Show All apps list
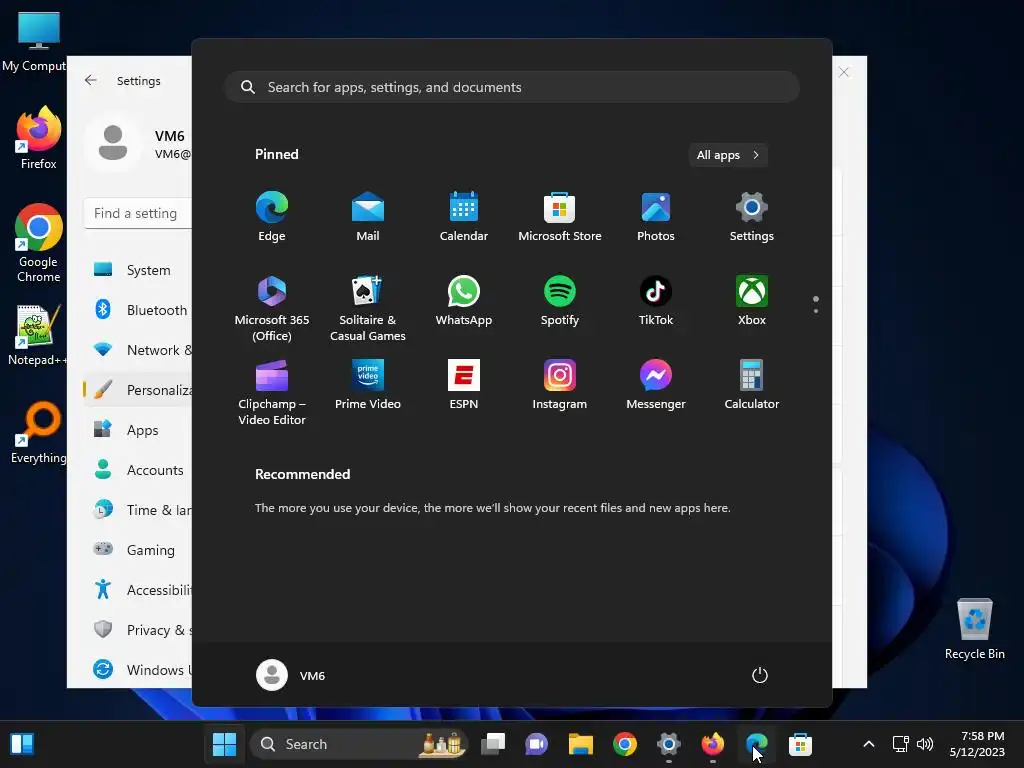Image resolution: width=1024 pixels, height=768 pixels. click(728, 155)
